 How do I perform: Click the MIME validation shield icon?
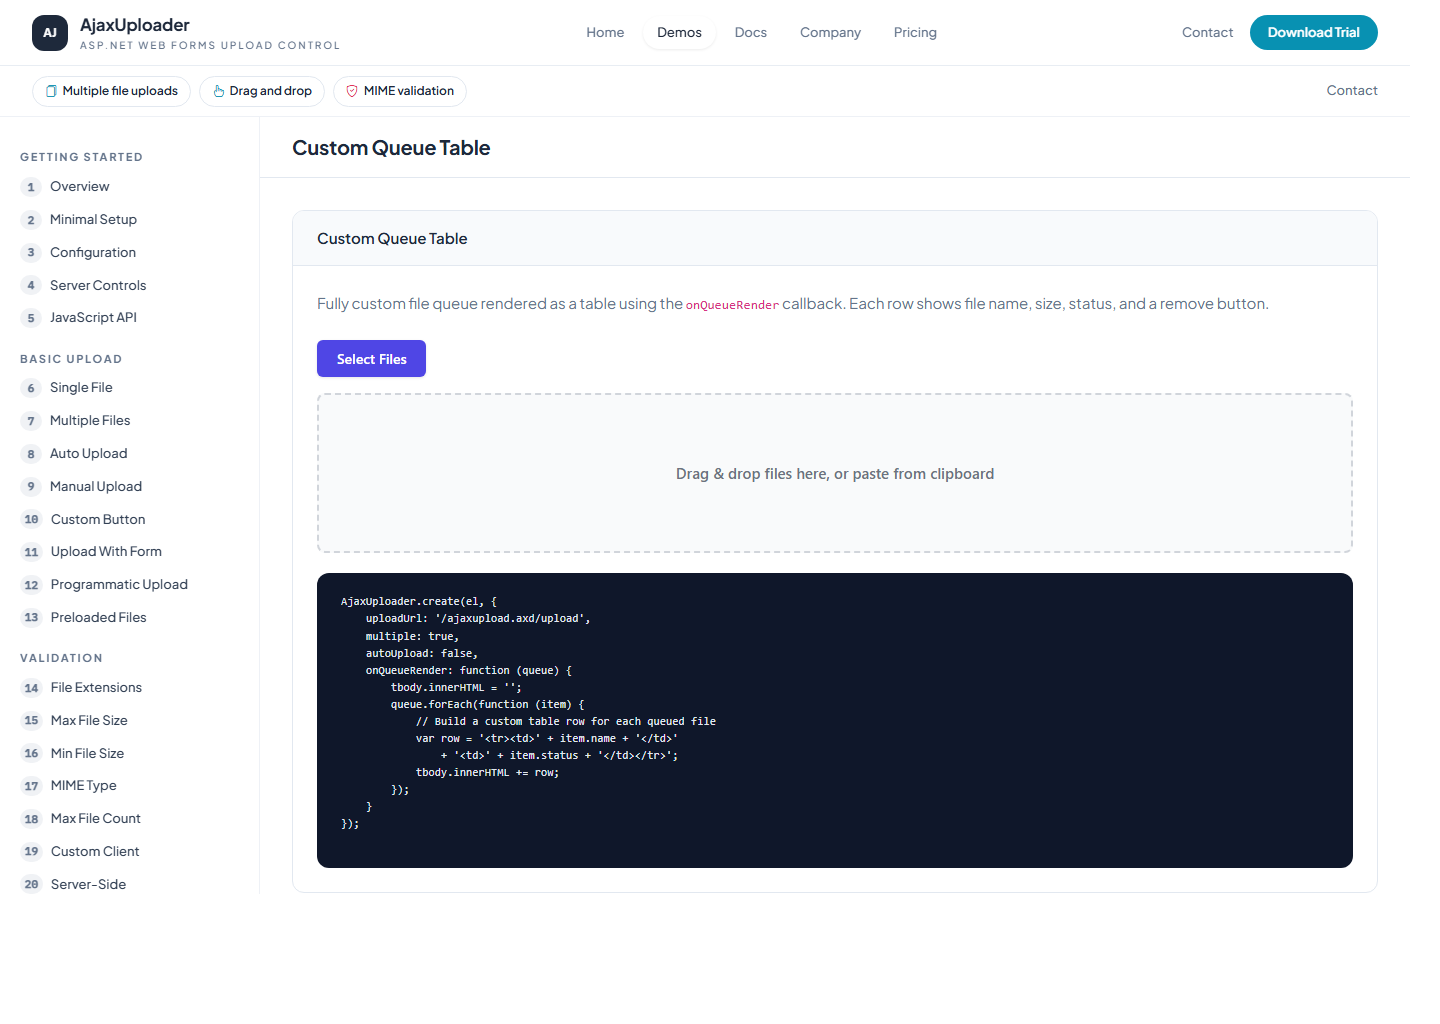(351, 91)
